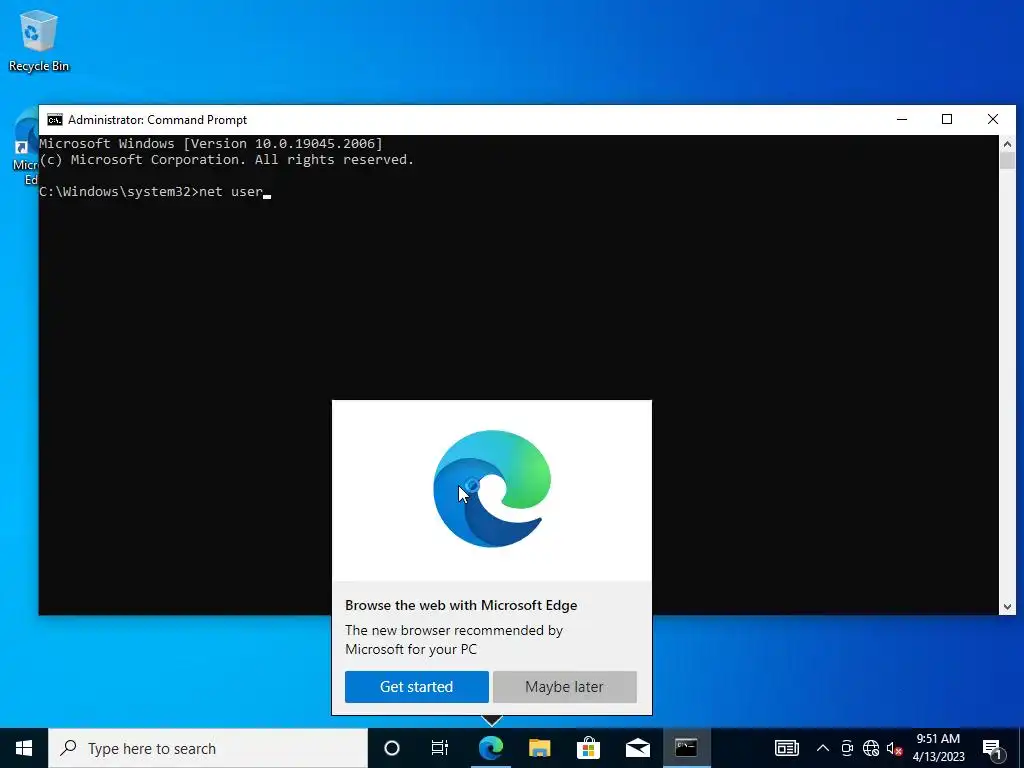The image size is (1024, 768).
Task: Open the Mail app on taskbar
Action: click(637, 748)
